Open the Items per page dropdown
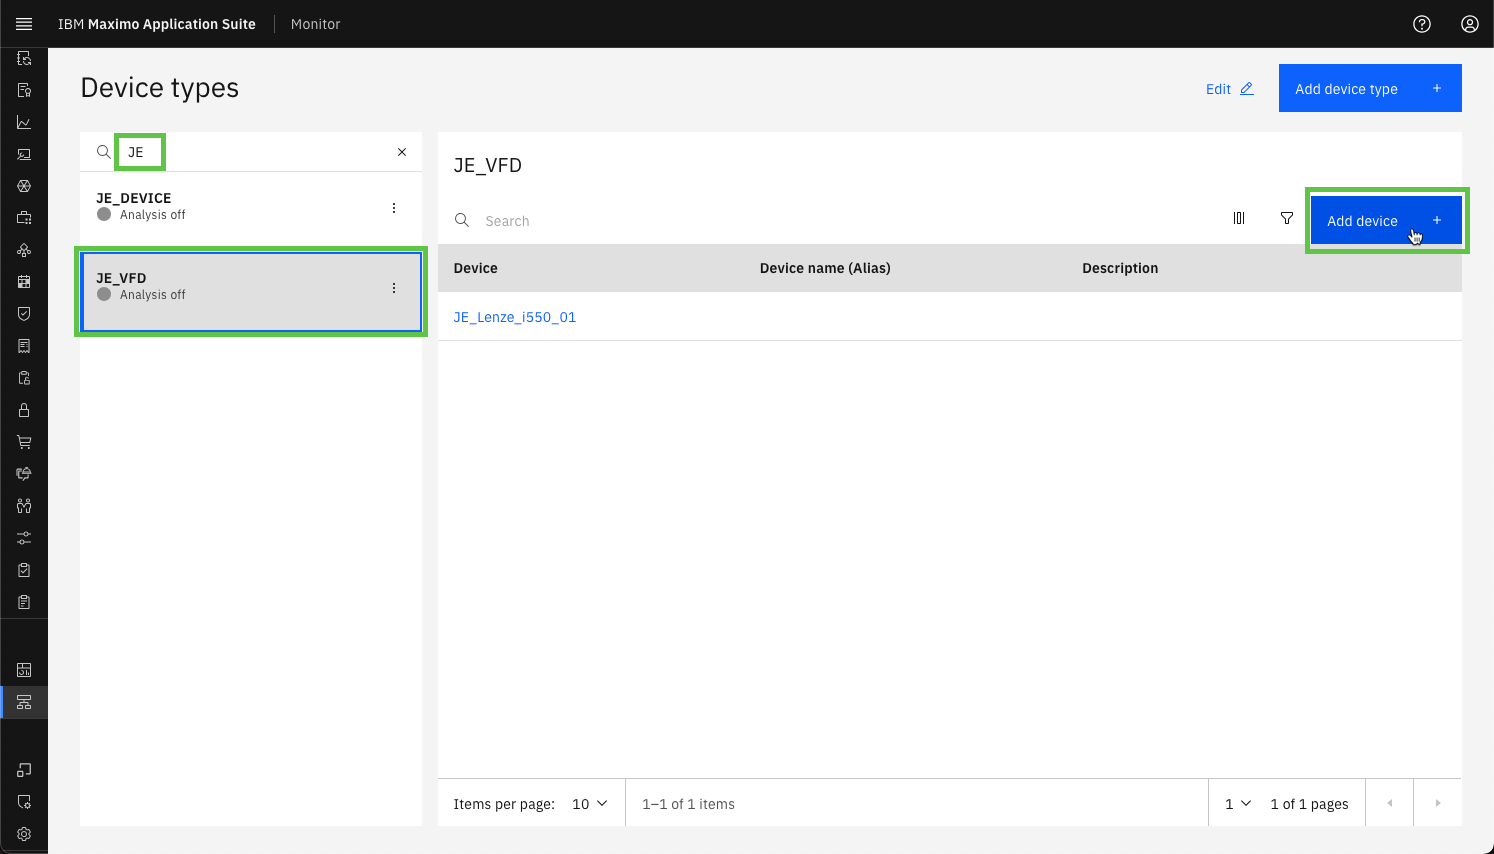1494x854 pixels. click(590, 804)
